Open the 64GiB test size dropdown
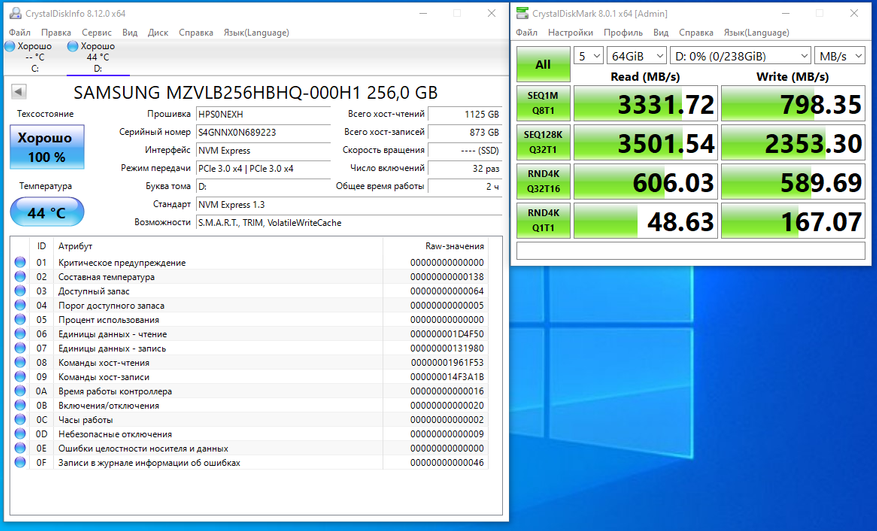 point(635,56)
